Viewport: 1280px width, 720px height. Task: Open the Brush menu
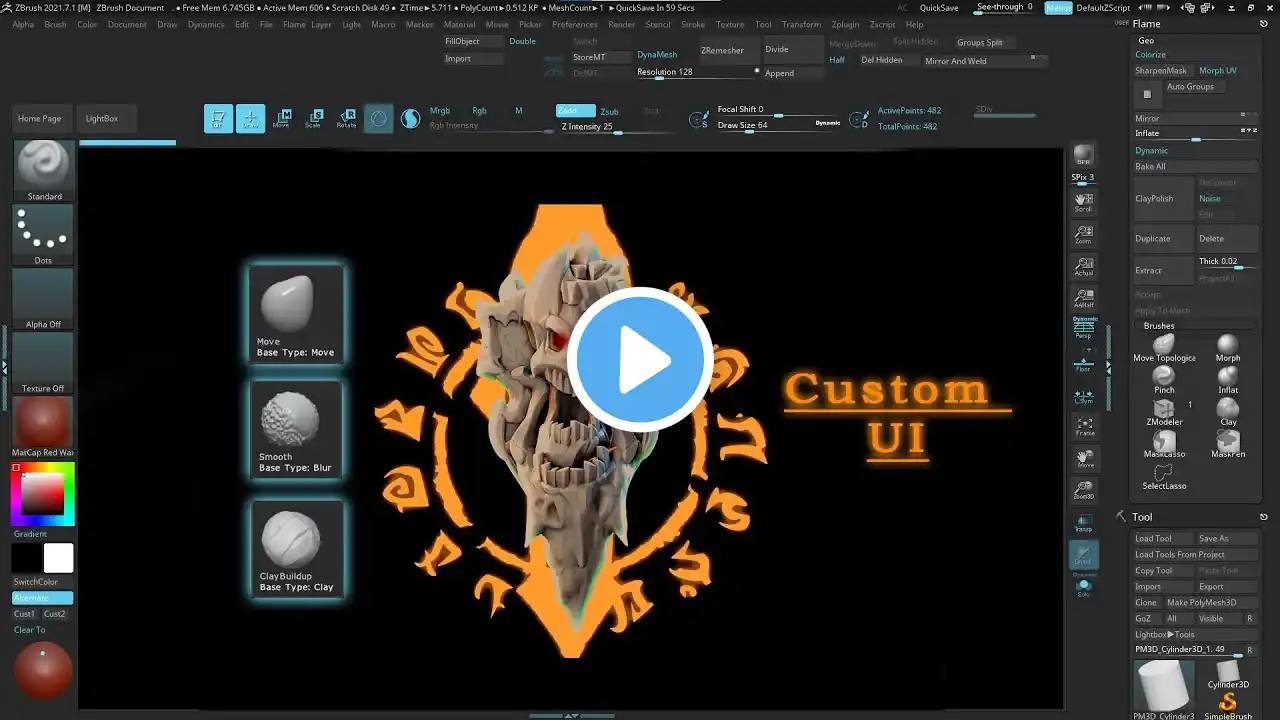pyautogui.click(x=55, y=24)
